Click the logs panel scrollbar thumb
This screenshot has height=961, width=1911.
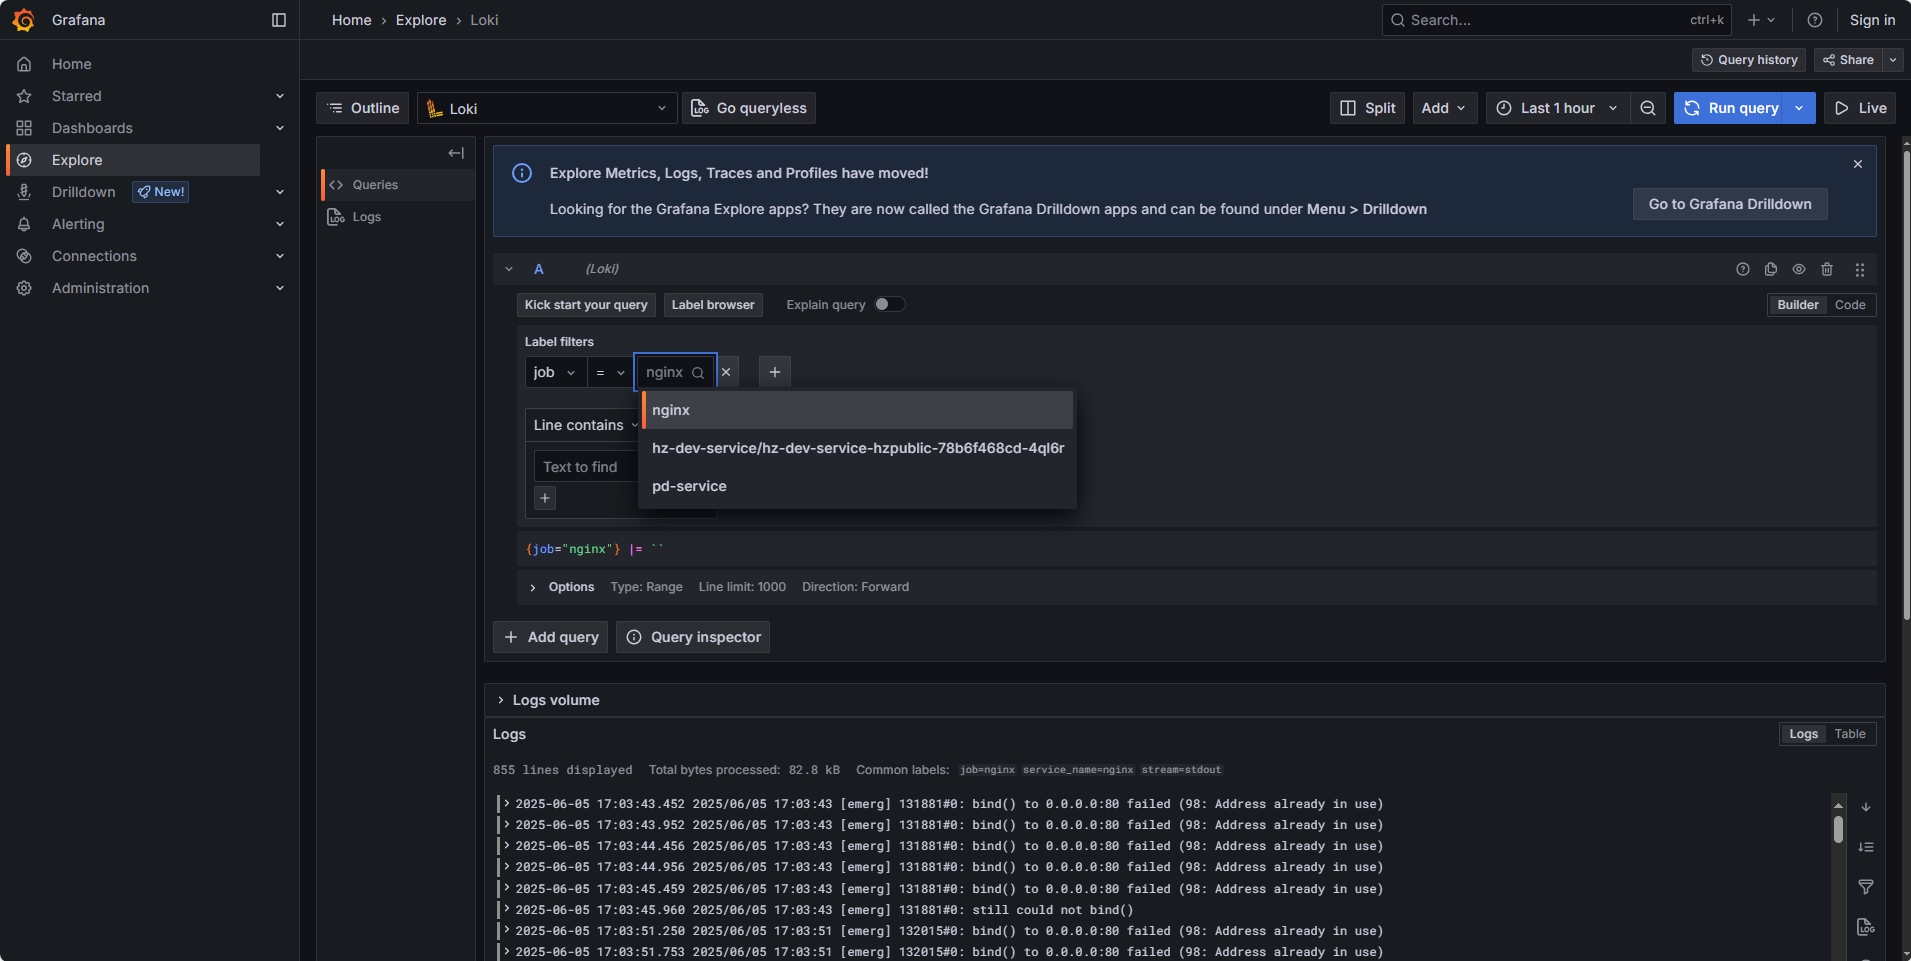point(1838,829)
